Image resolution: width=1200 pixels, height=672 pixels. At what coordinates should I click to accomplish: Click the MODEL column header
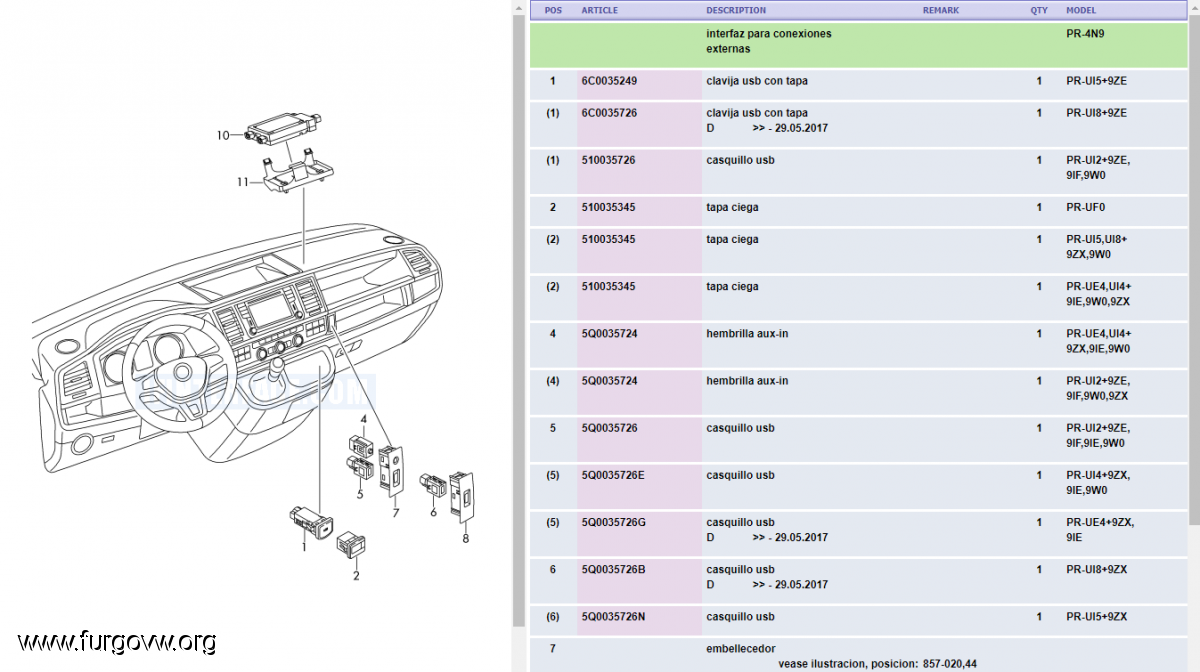1081,10
